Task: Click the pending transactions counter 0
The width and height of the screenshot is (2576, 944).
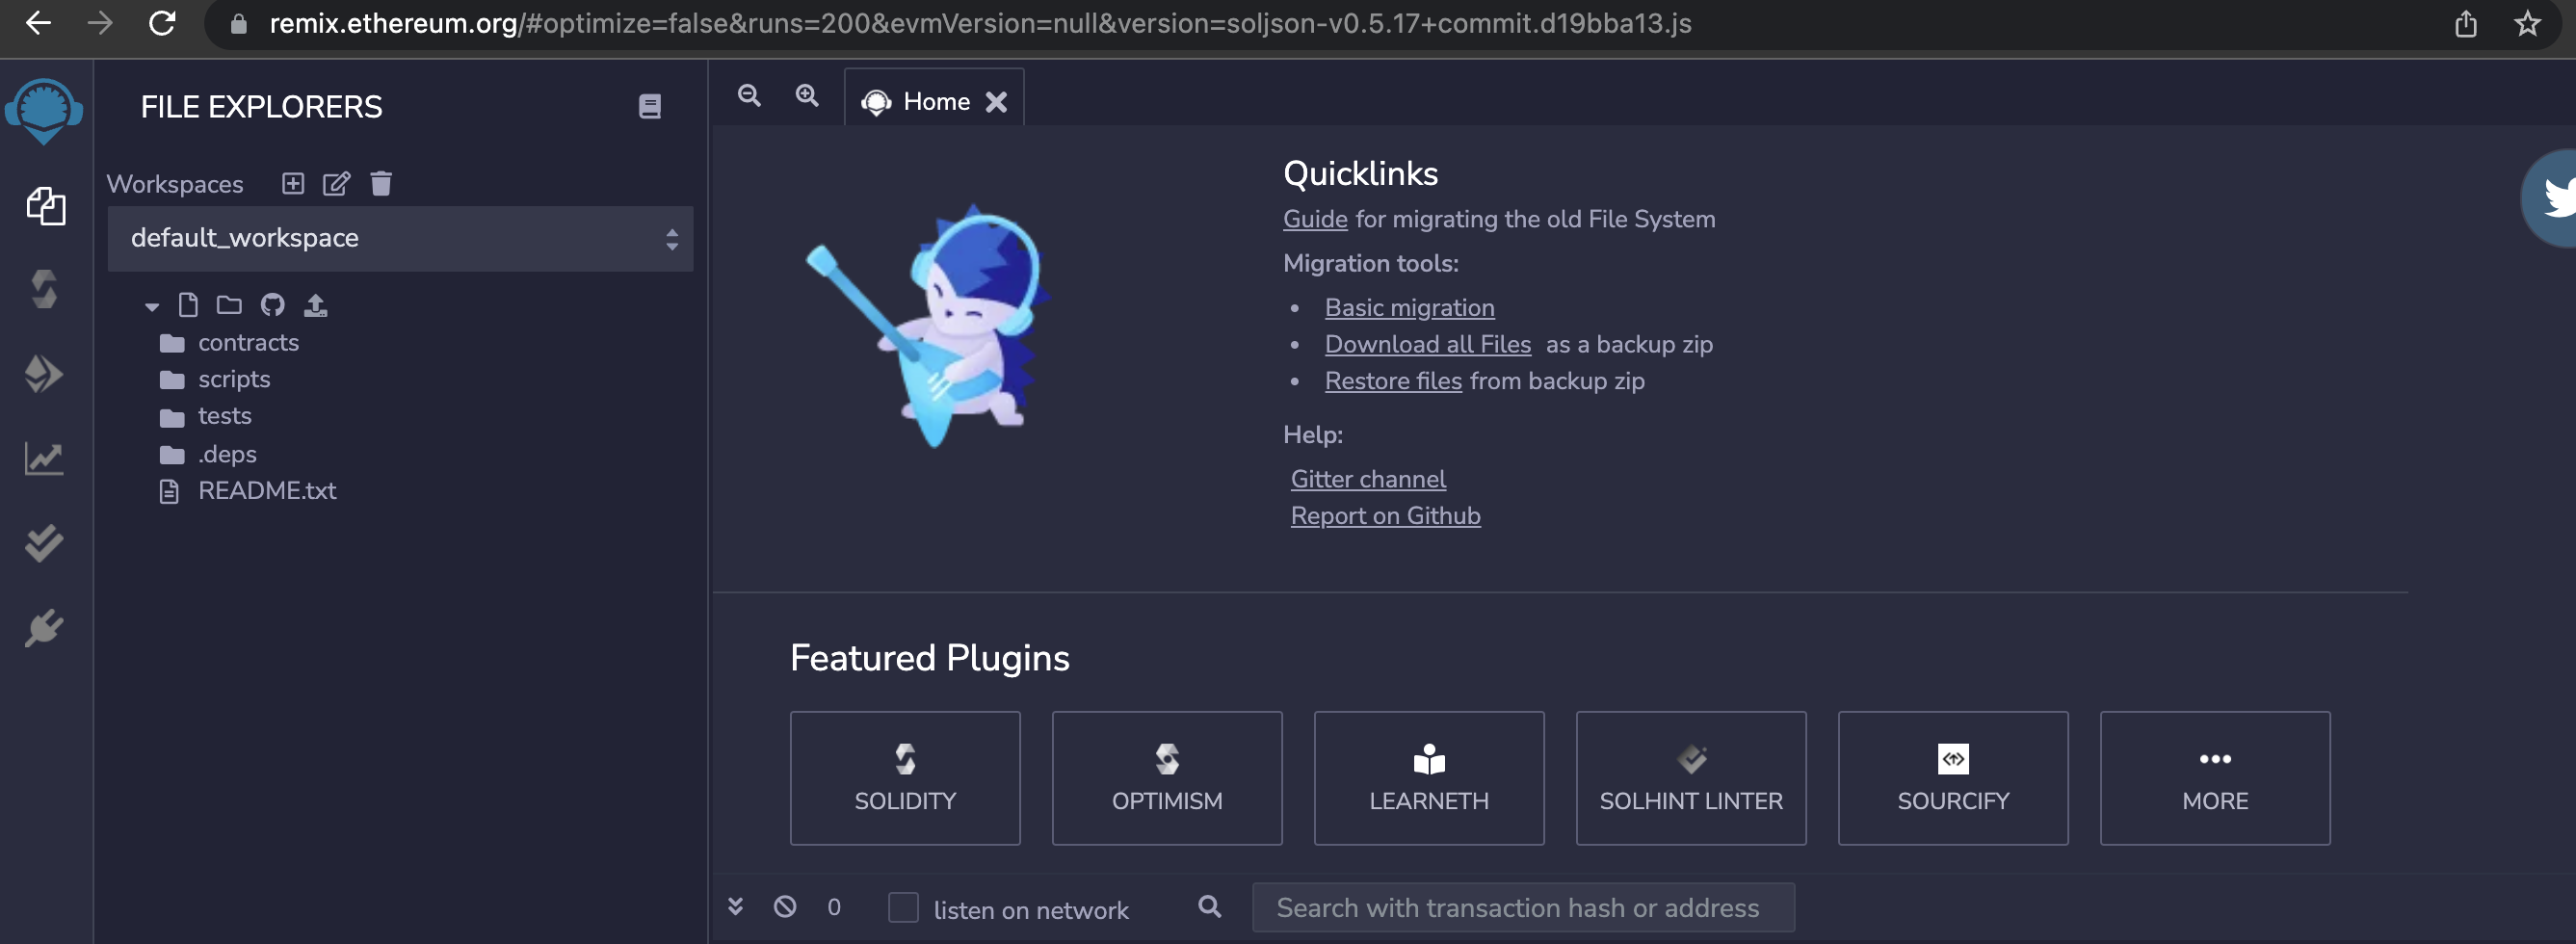Action: point(834,907)
